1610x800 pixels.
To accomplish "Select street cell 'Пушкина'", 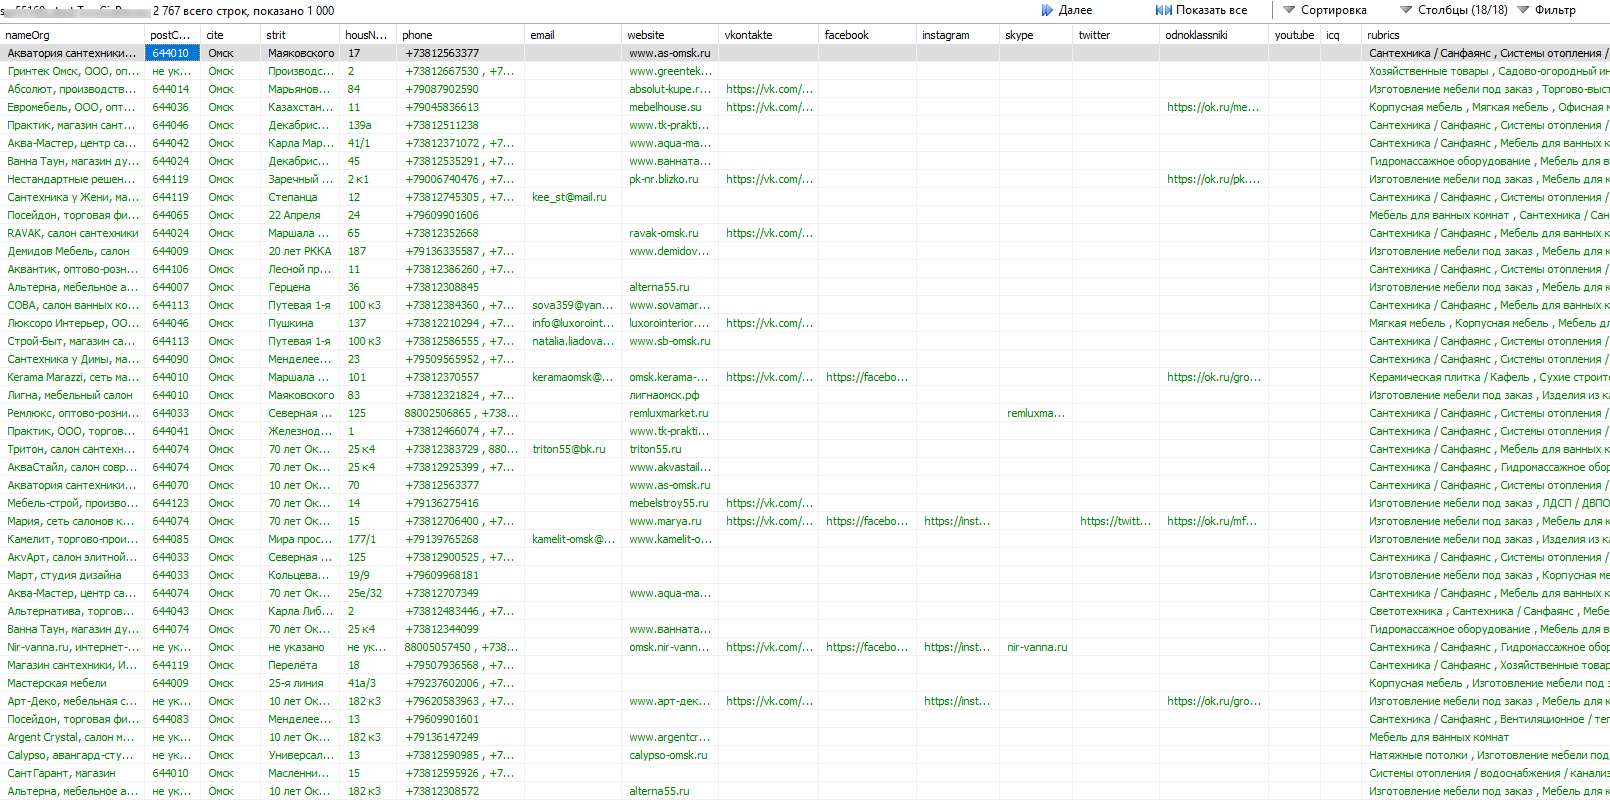I will coord(301,323).
